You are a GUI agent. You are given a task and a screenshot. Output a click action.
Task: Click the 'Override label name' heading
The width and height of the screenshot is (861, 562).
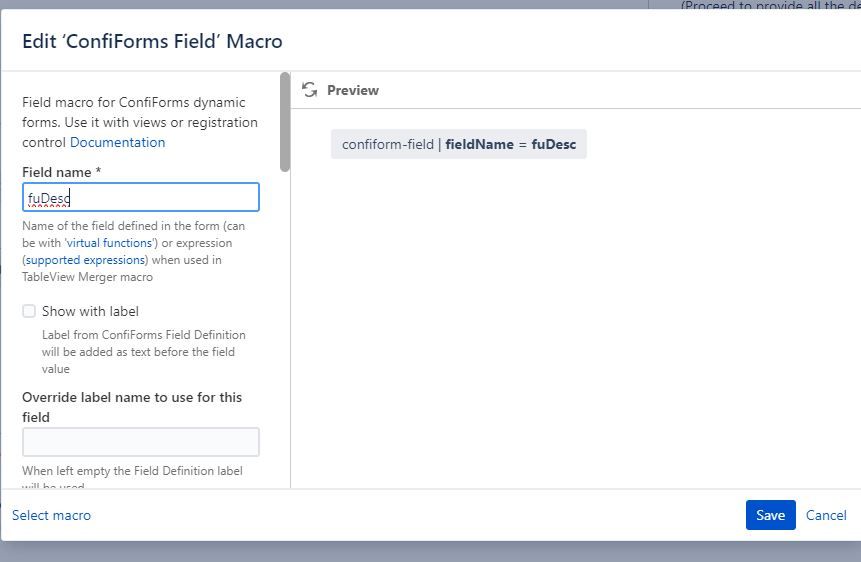pos(132,407)
